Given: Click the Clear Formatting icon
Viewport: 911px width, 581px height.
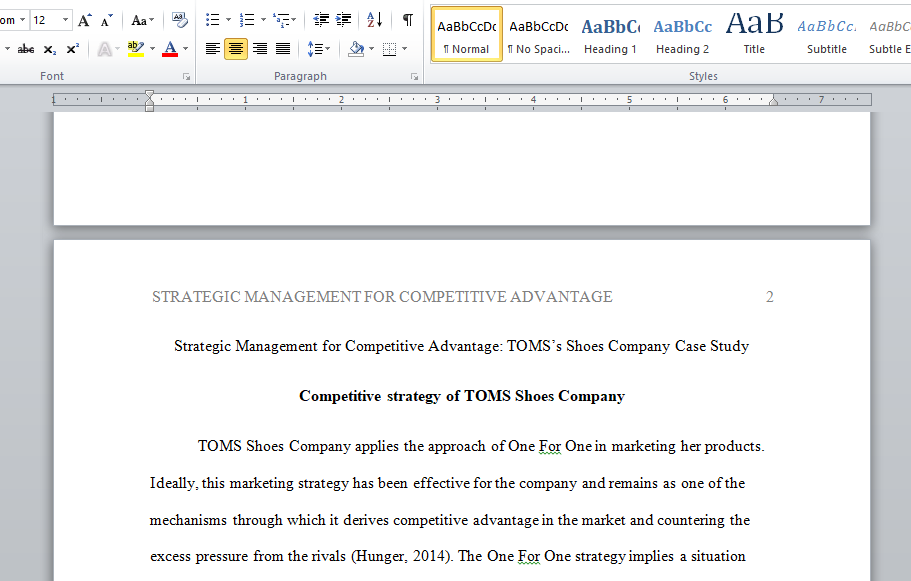Looking at the screenshot, I should (180, 20).
